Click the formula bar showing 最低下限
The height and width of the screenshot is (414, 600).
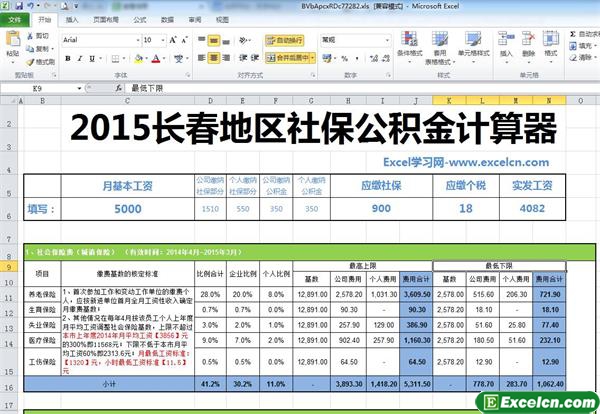(x=360, y=88)
